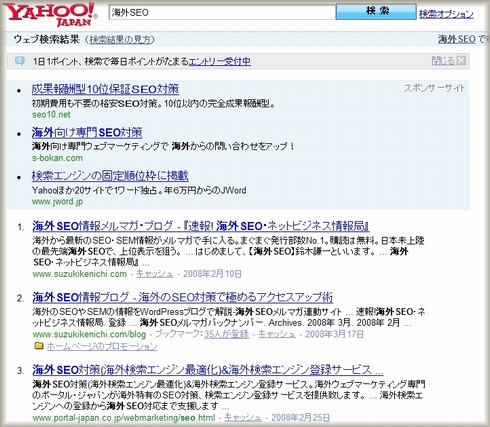Click the folder icon under result 2
This screenshot has width=490, height=427.
point(39,346)
